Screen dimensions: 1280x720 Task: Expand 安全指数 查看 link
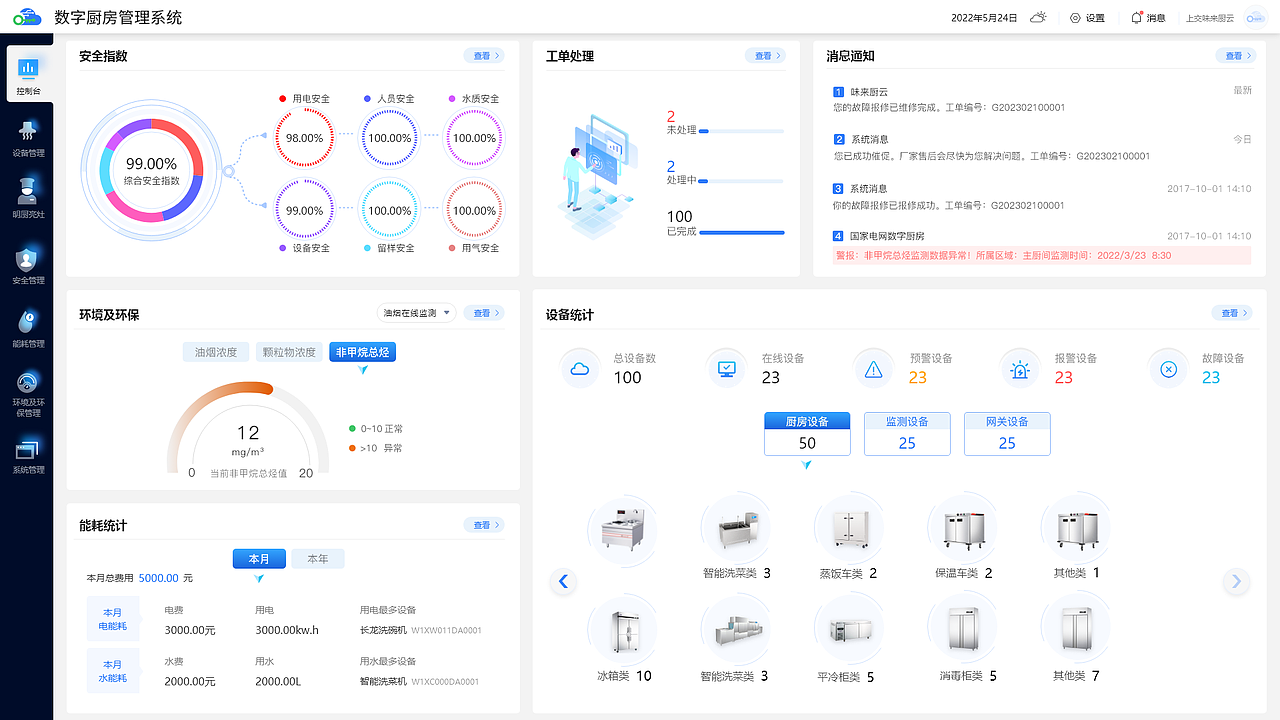click(484, 56)
